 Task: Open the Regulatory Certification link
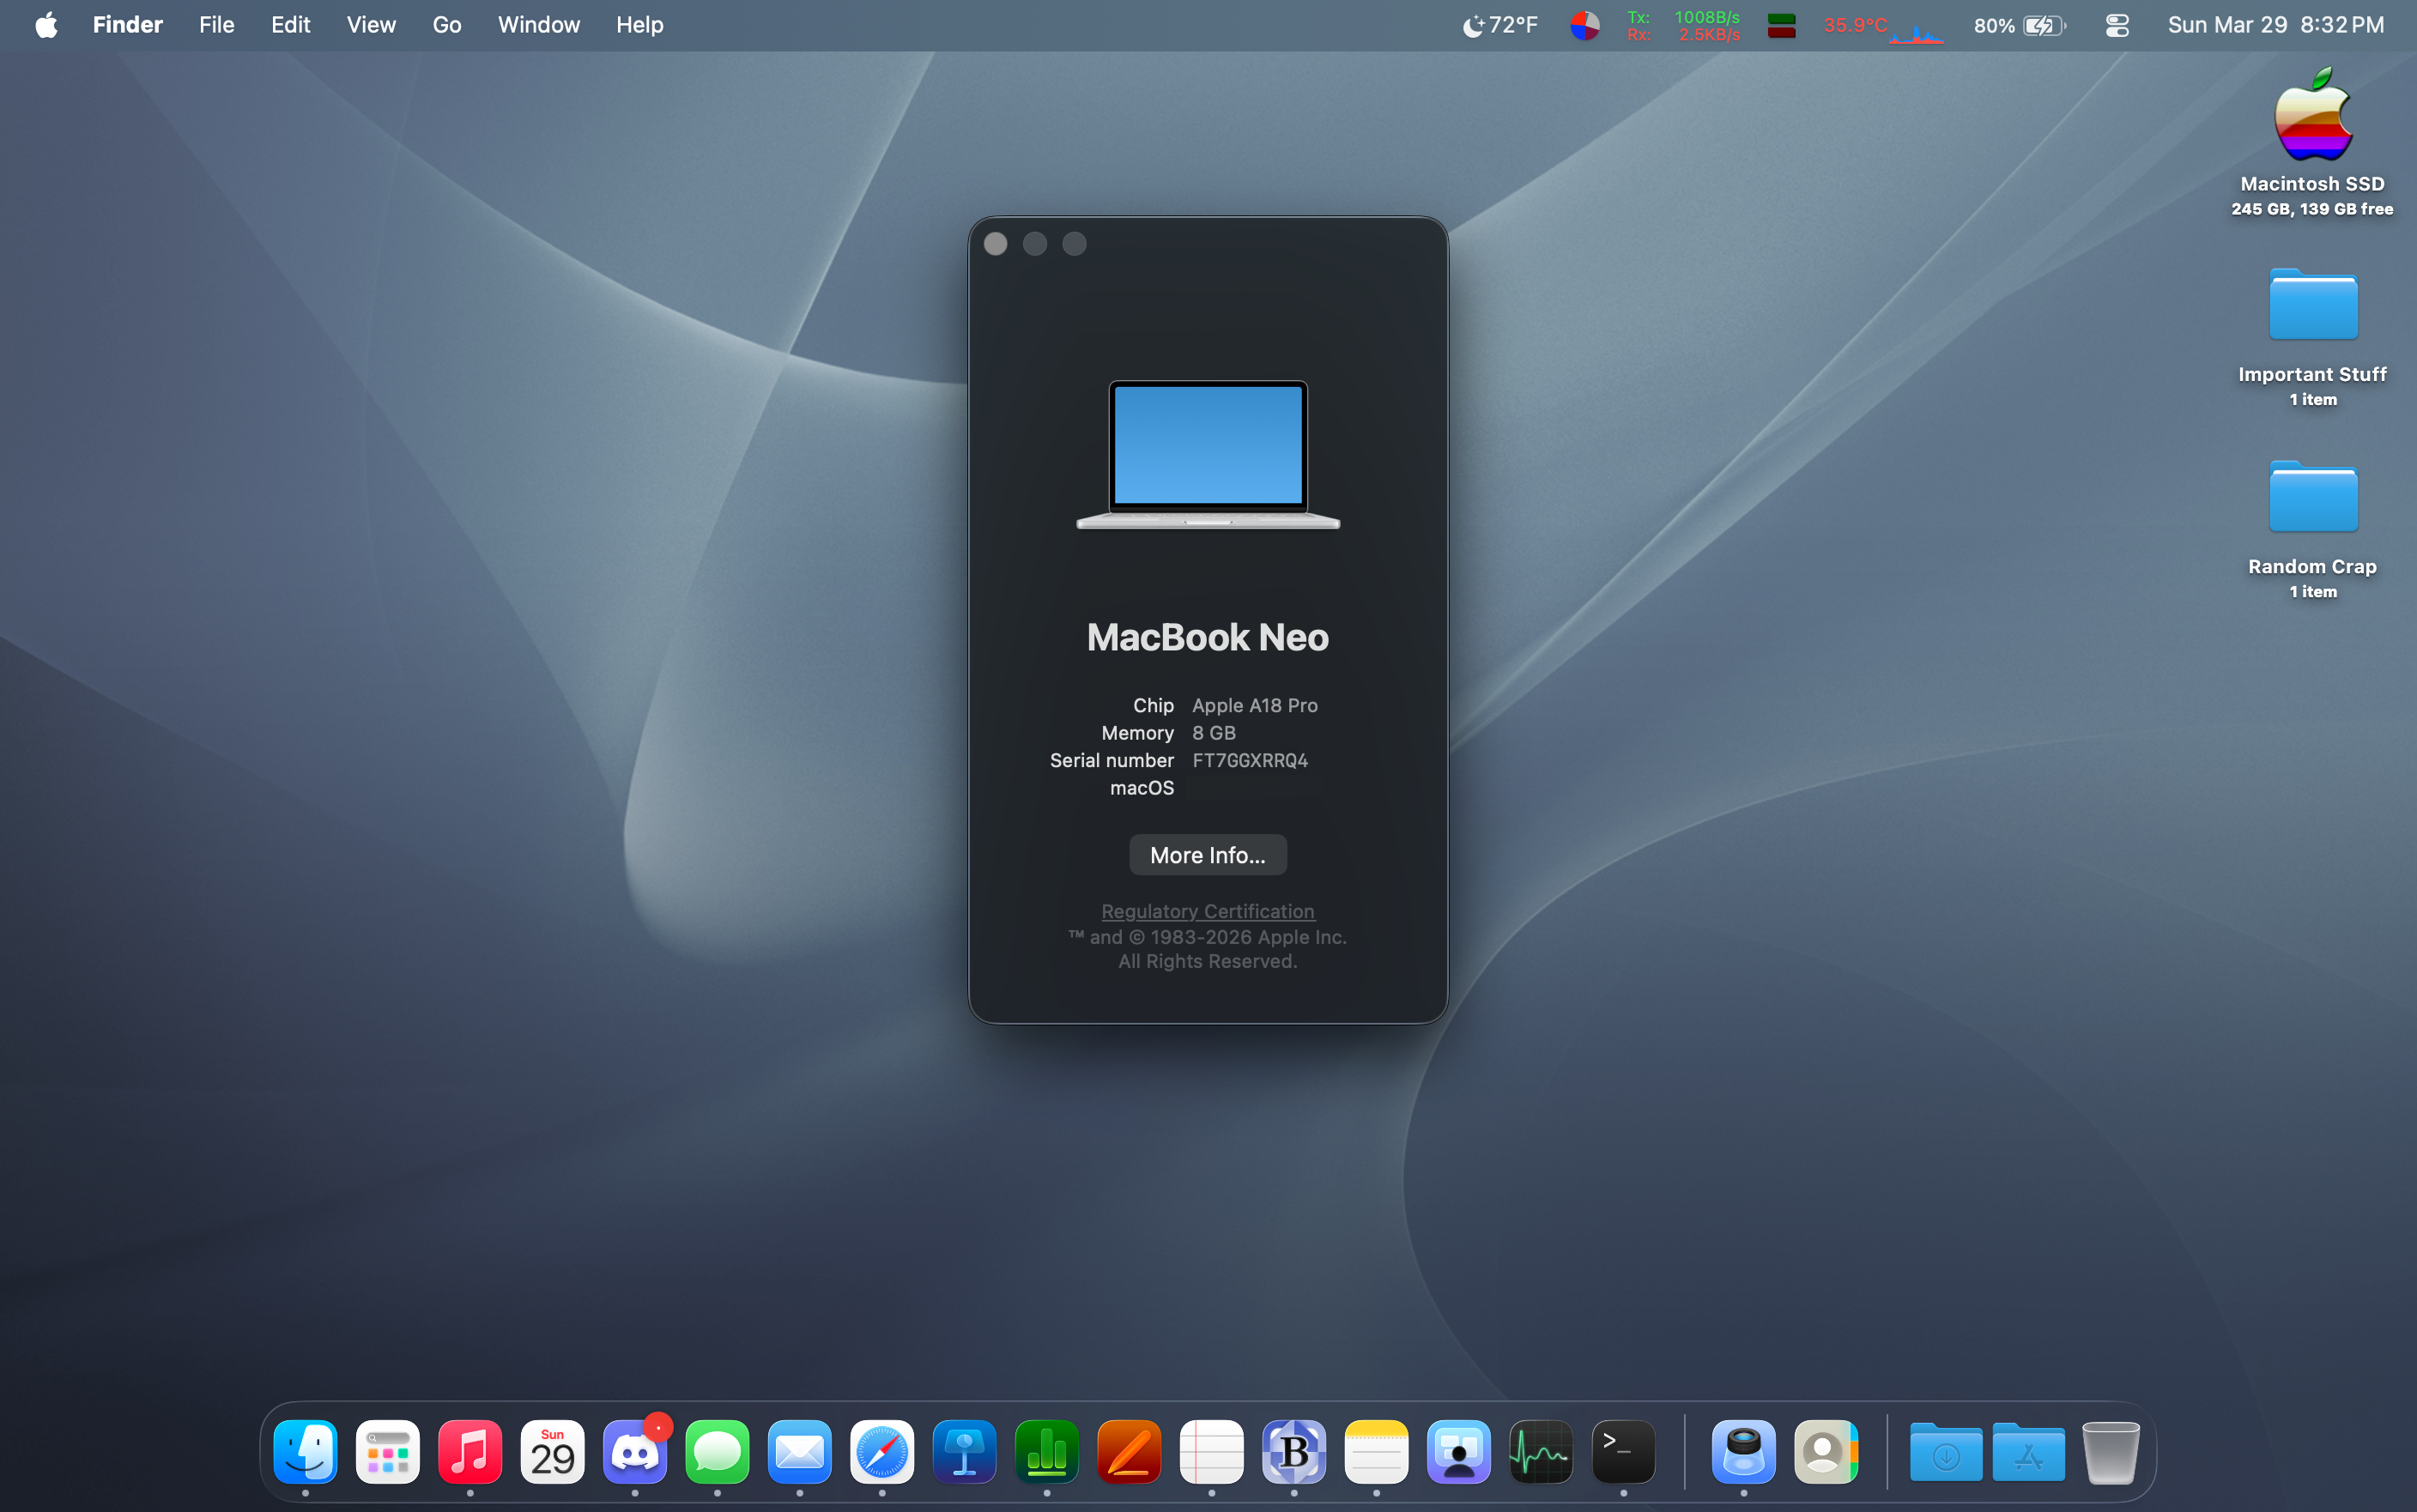(1208, 911)
